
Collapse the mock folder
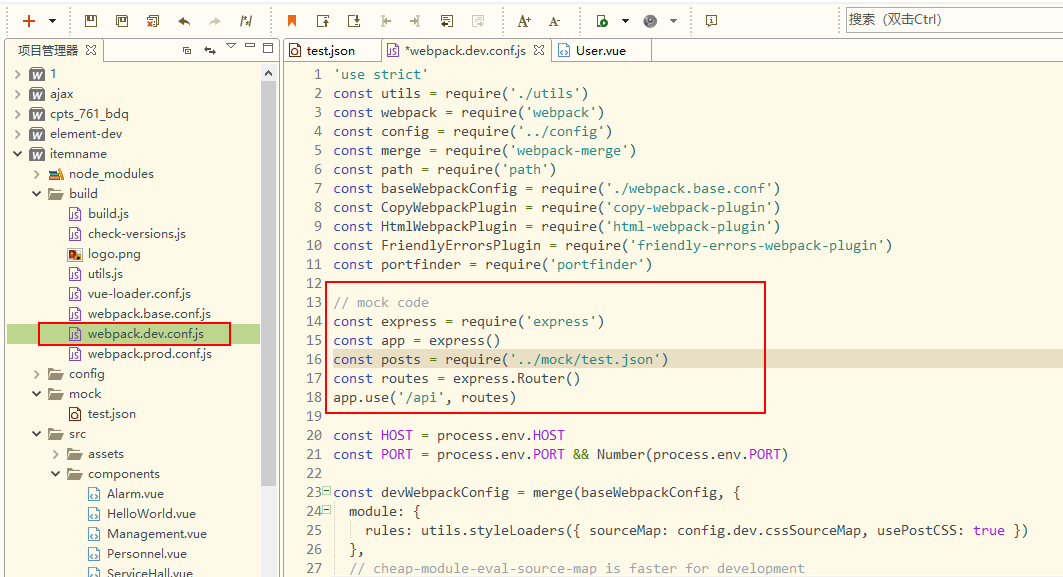[37, 394]
